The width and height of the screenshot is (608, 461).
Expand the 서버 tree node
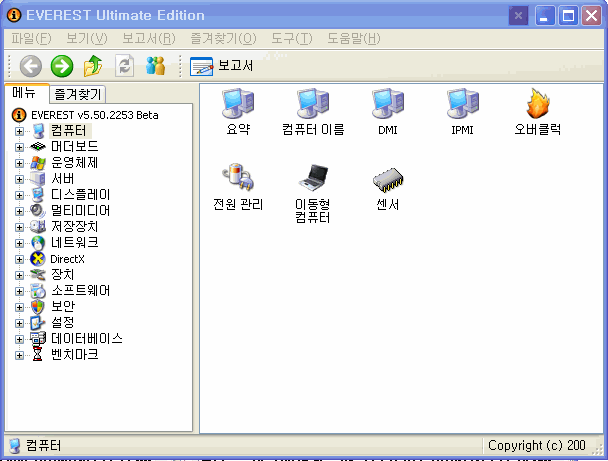[19, 179]
